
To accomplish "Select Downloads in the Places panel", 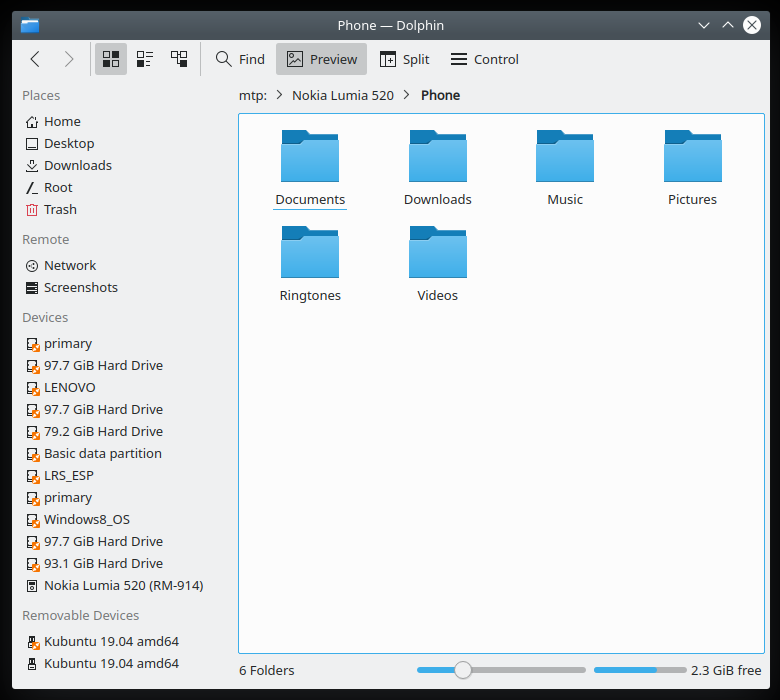I will click(77, 165).
